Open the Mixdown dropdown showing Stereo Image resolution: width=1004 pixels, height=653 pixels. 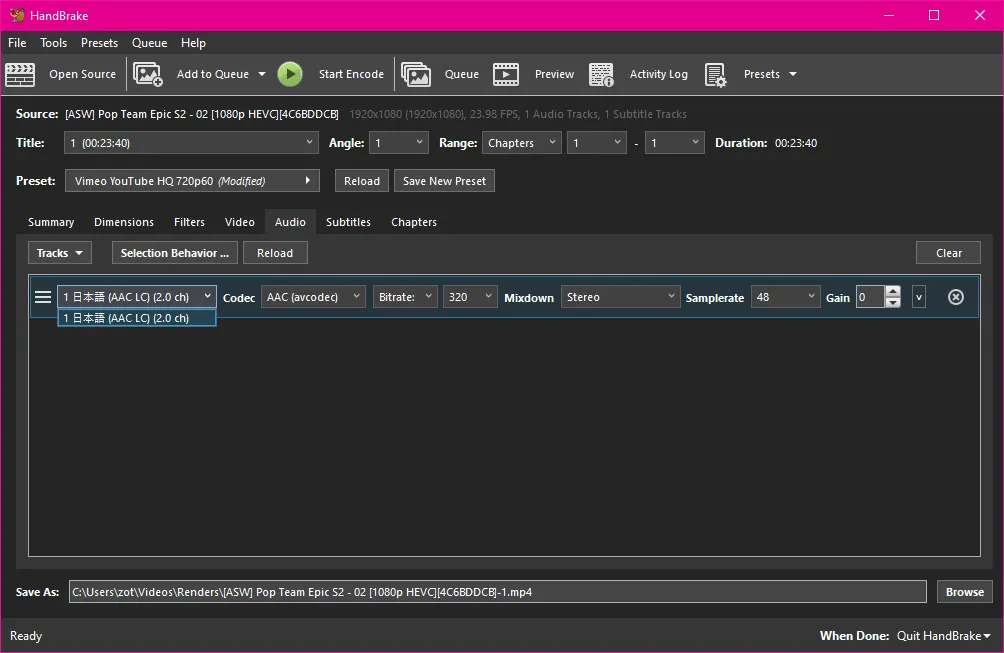coord(620,296)
